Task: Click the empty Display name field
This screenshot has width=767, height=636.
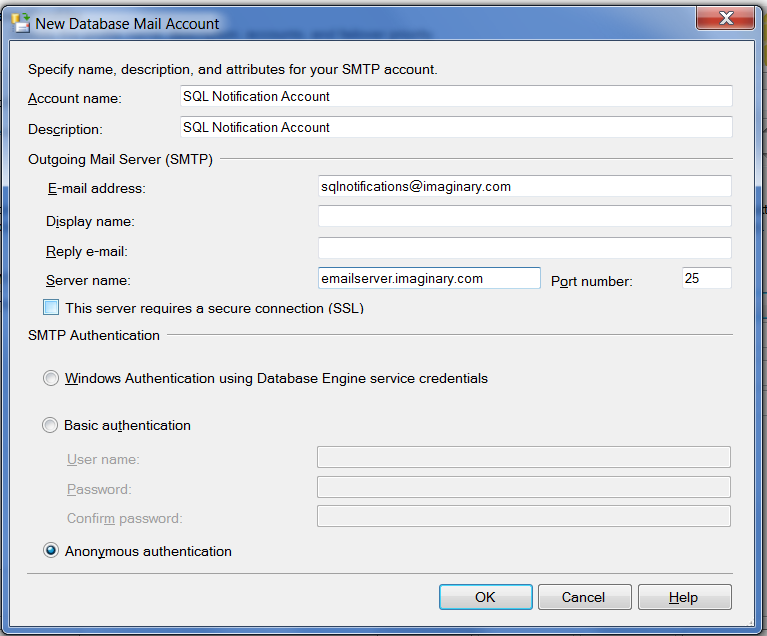Action: (x=524, y=217)
